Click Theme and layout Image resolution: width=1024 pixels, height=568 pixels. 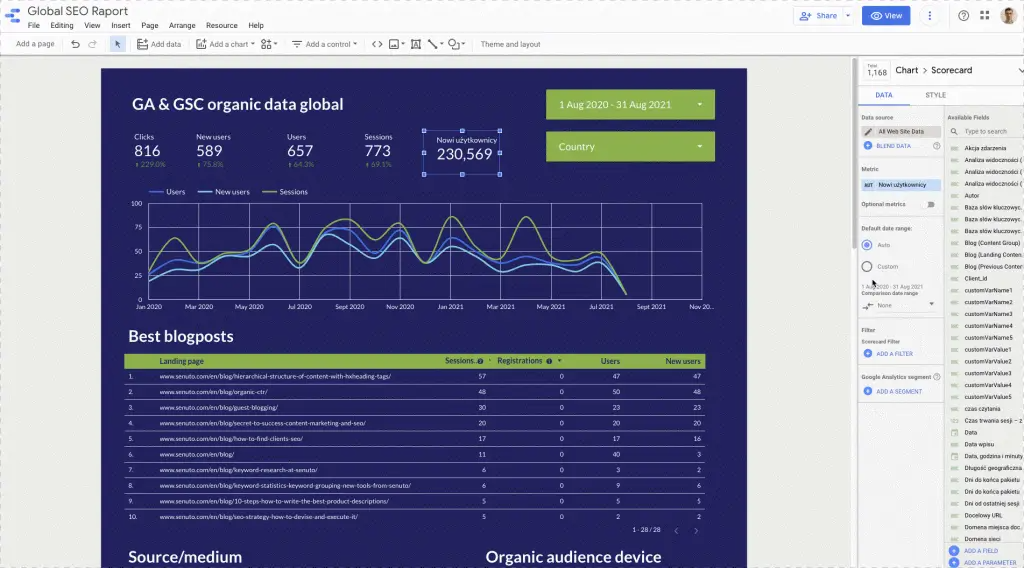click(x=510, y=44)
